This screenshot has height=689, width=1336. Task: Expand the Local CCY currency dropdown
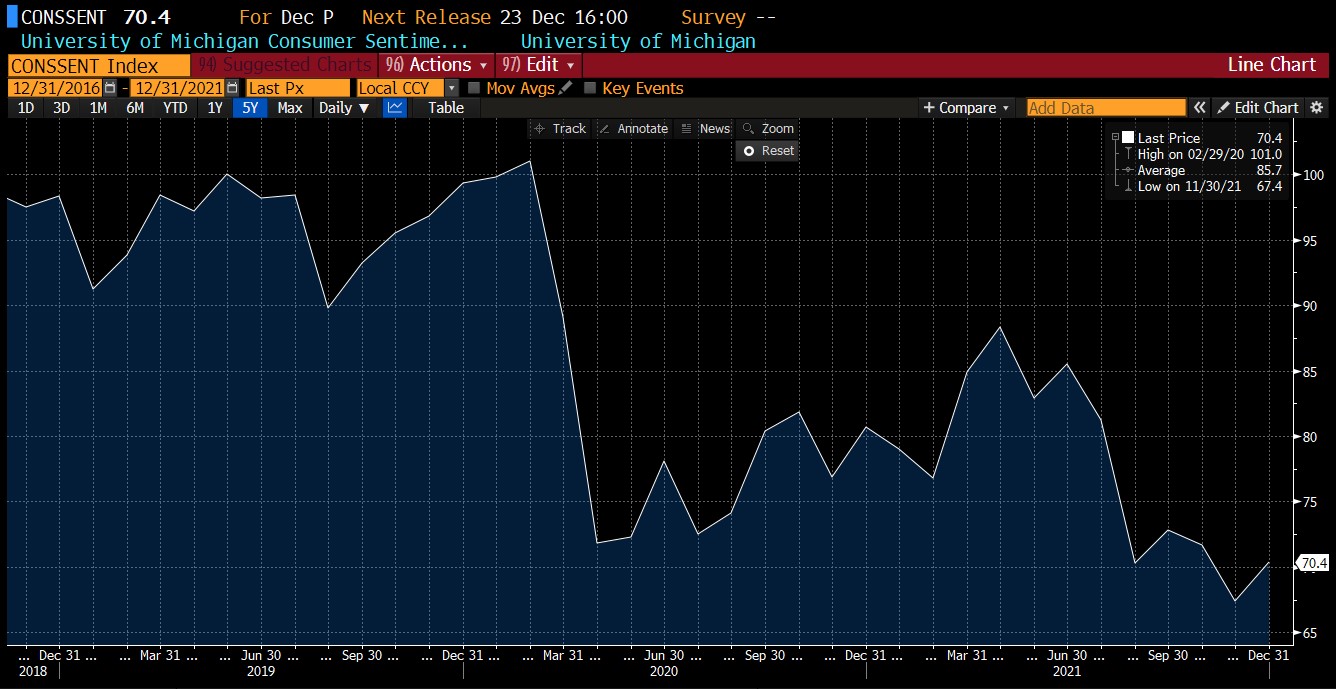click(451, 88)
